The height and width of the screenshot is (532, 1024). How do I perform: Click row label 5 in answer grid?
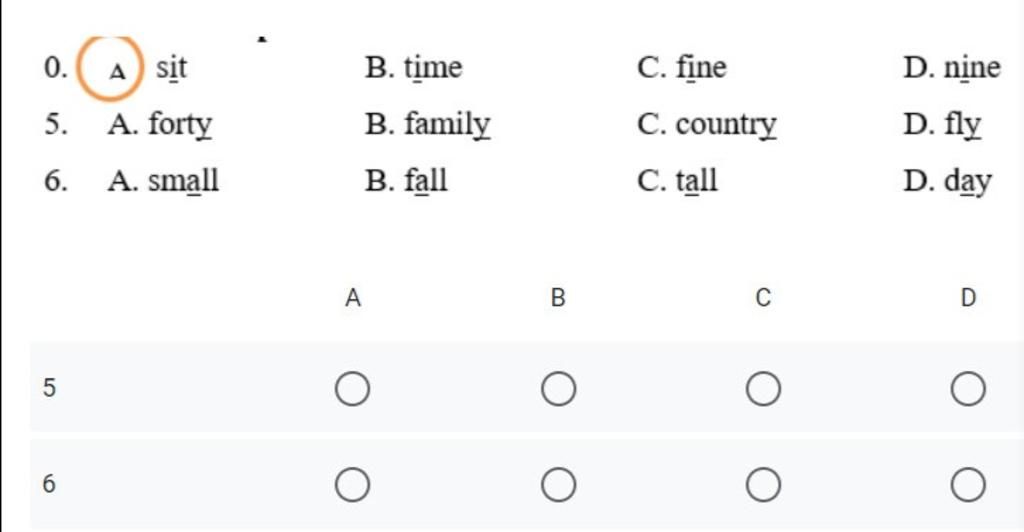(x=49, y=388)
